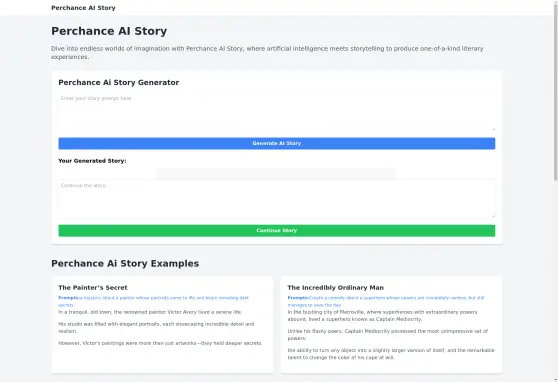Click the green Continue Story button
This screenshot has height=382, width=558.
pyautogui.click(x=277, y=230)
